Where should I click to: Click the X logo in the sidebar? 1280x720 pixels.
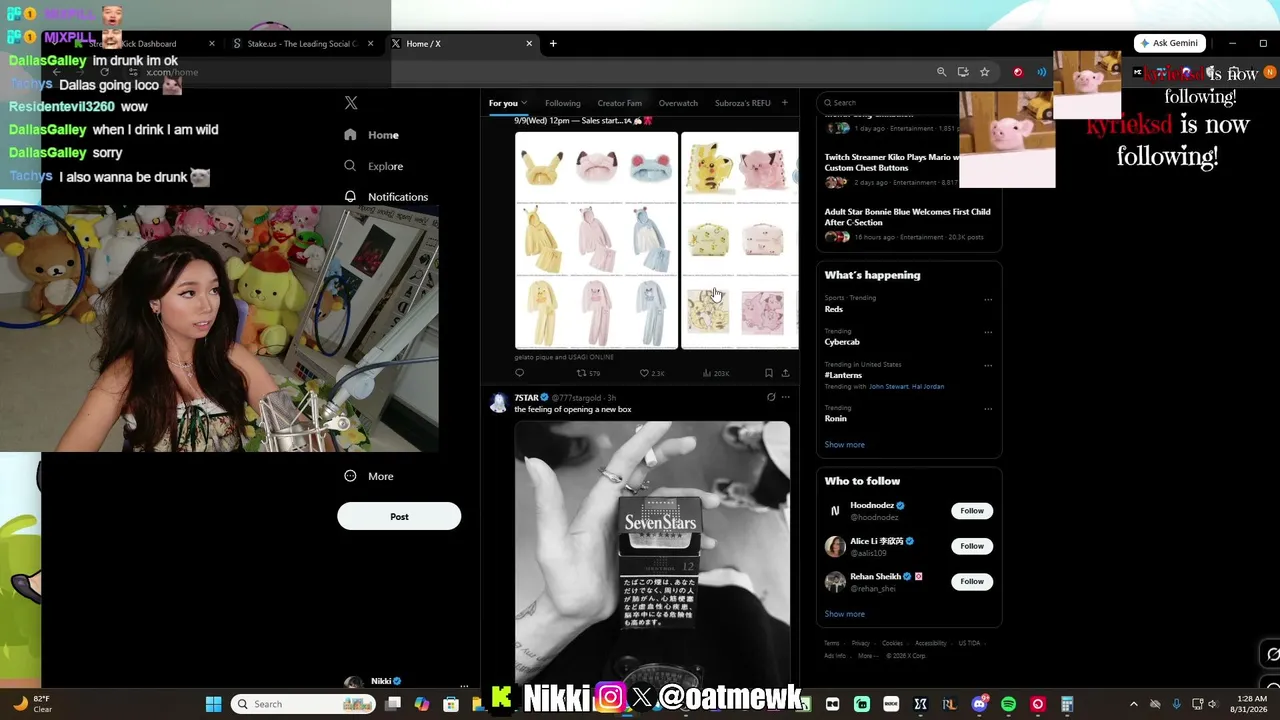pyautogui.click(x=351, y=103)
